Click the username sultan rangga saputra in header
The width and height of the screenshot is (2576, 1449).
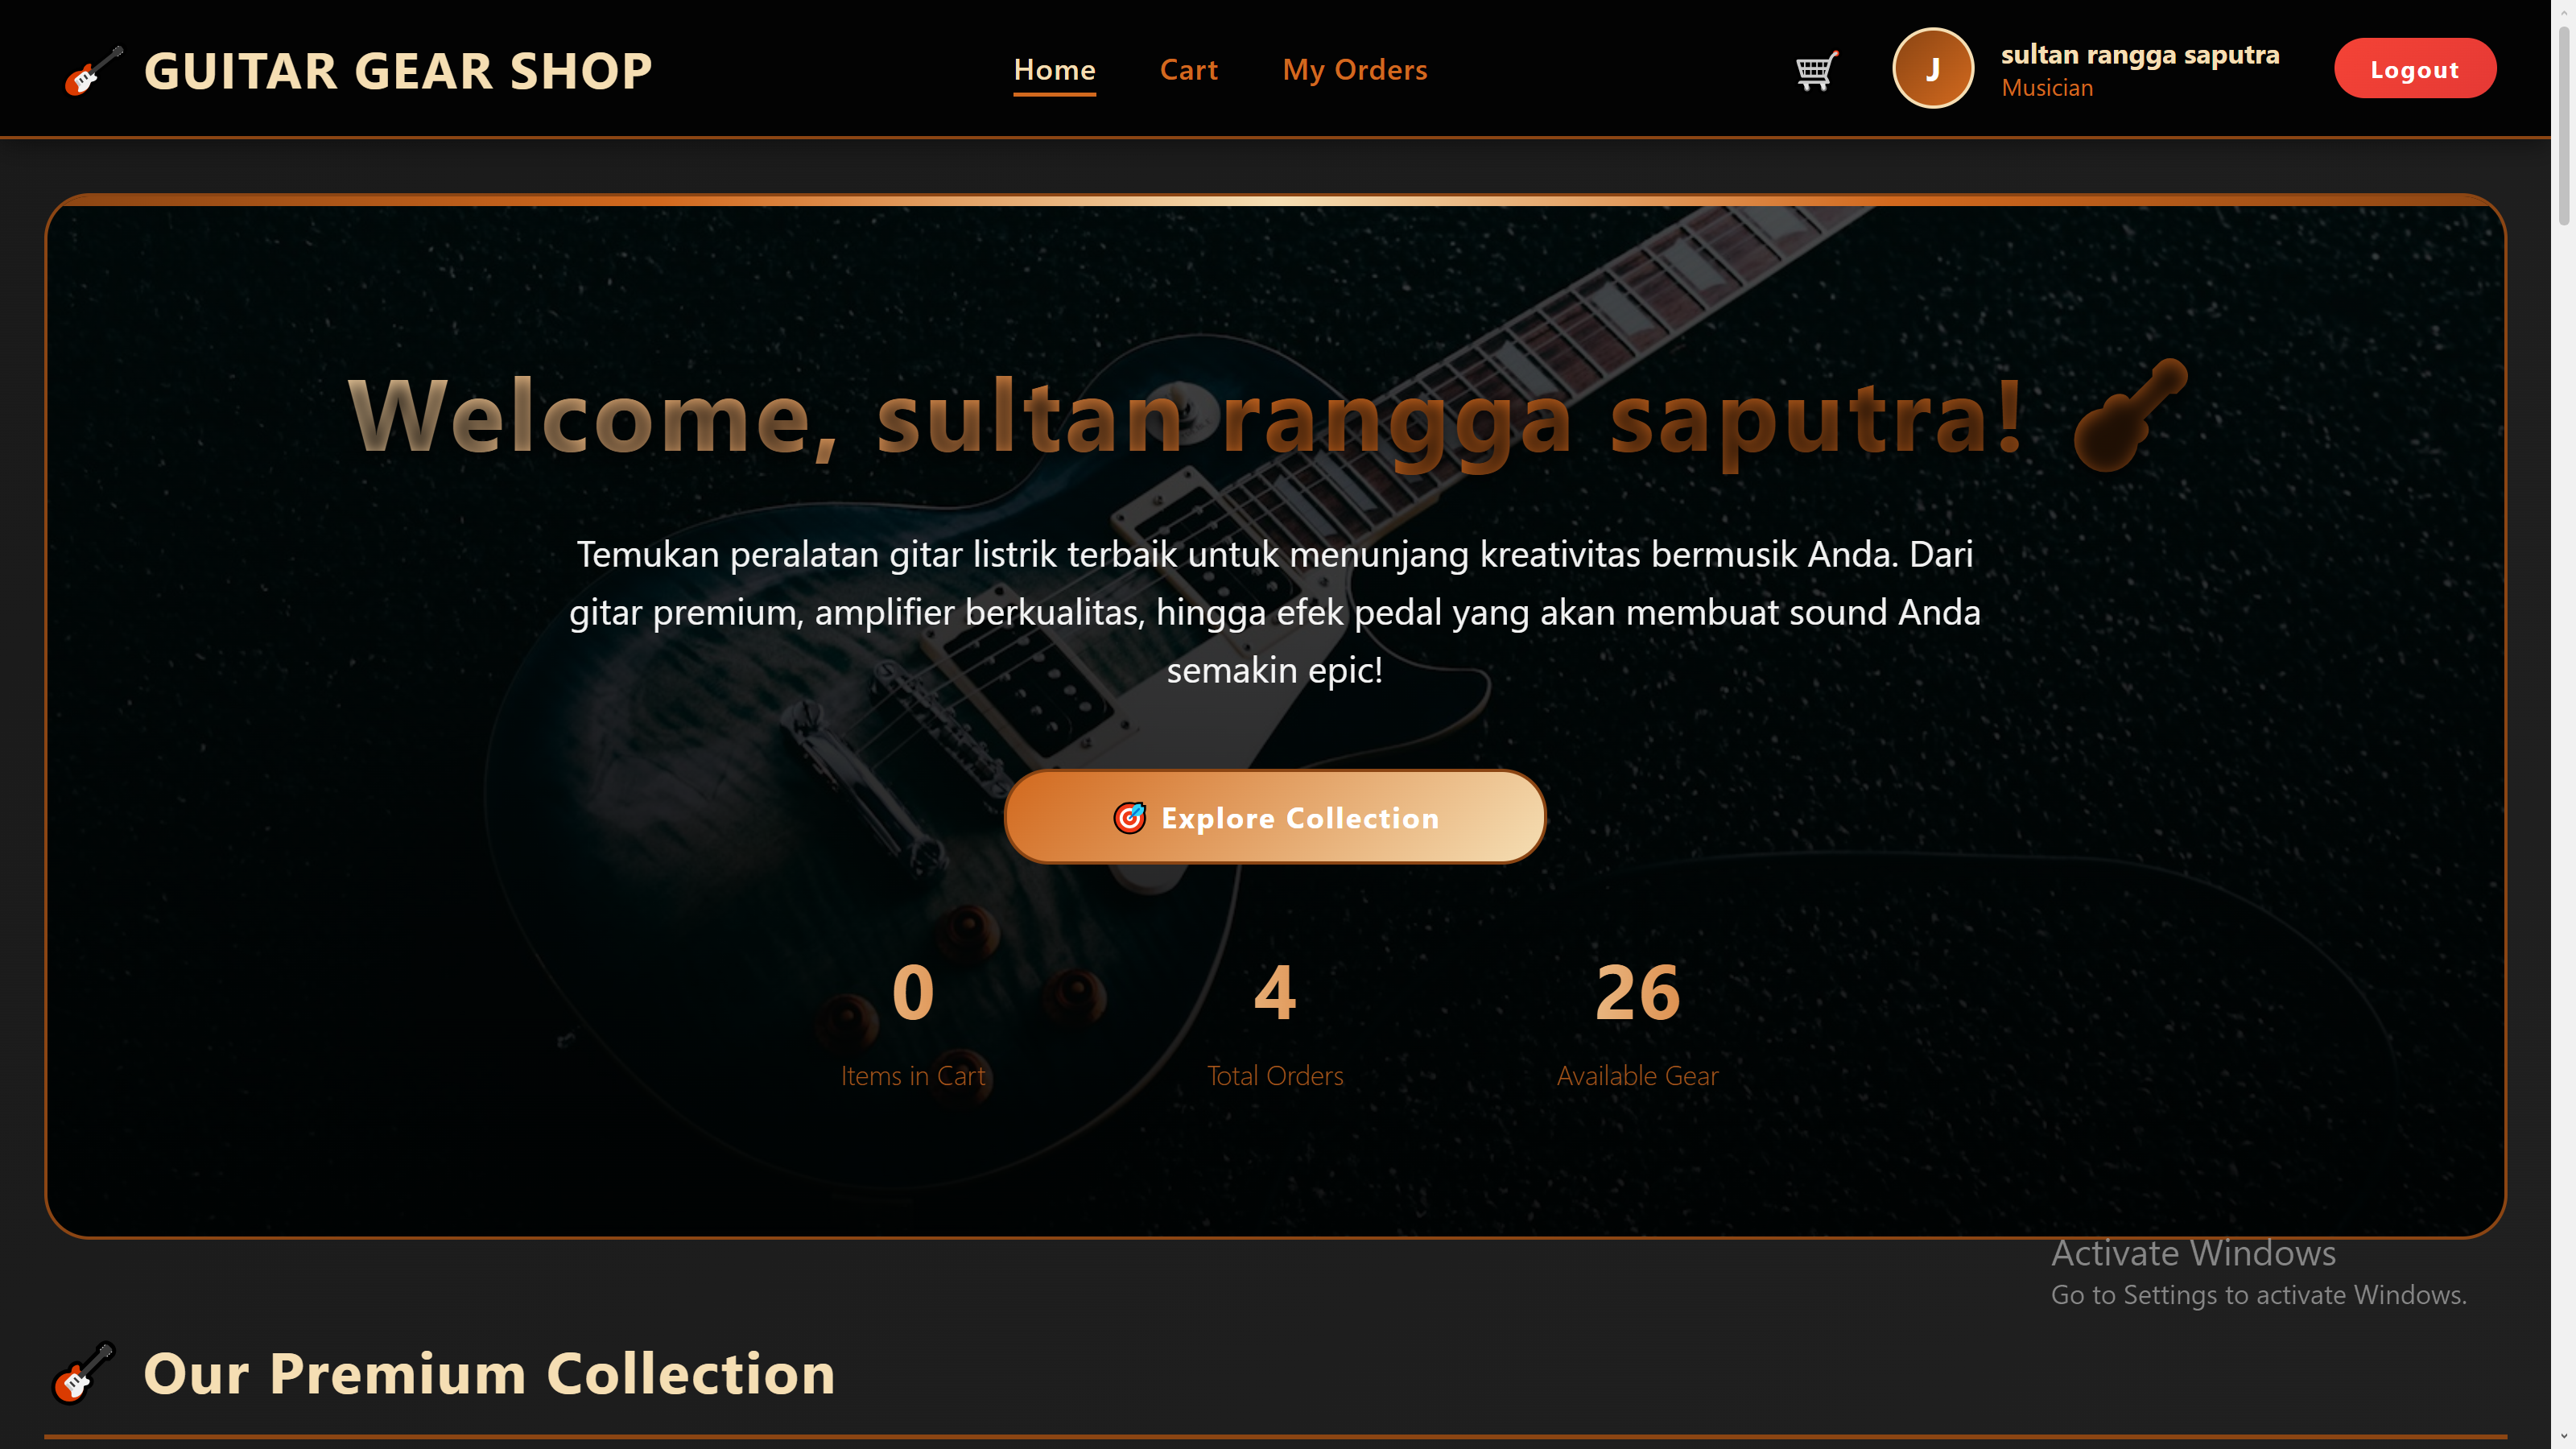point(2140,54)
